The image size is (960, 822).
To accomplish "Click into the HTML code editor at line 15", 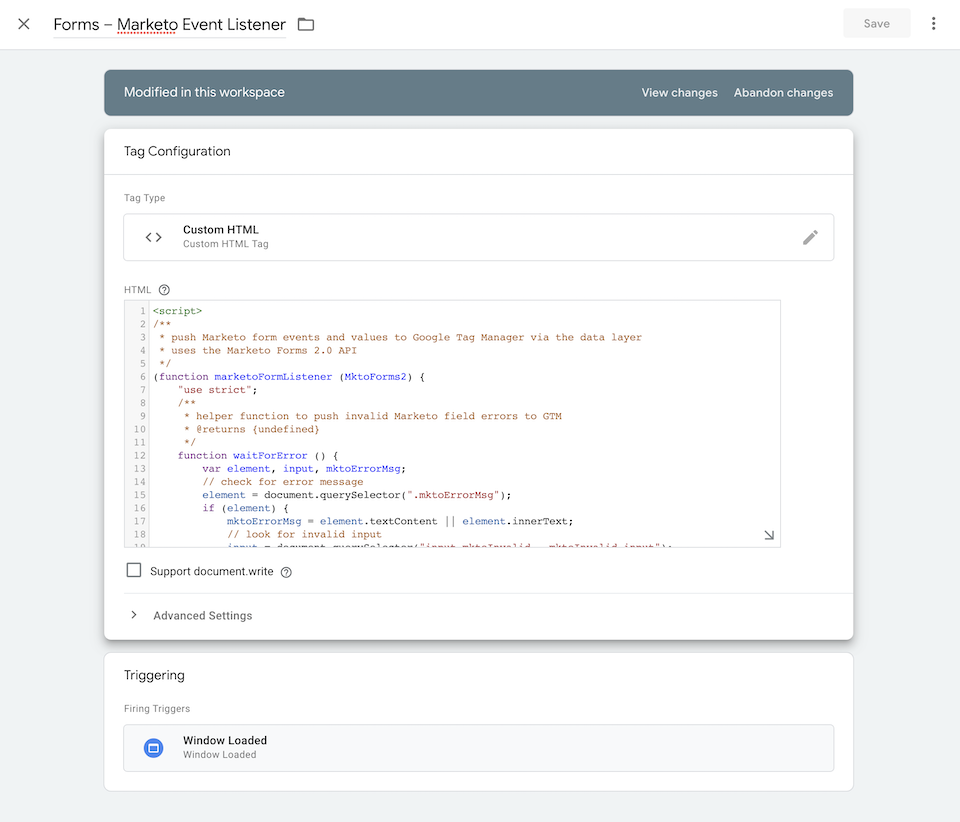I will pyautogui.click(x=356, y=495).
